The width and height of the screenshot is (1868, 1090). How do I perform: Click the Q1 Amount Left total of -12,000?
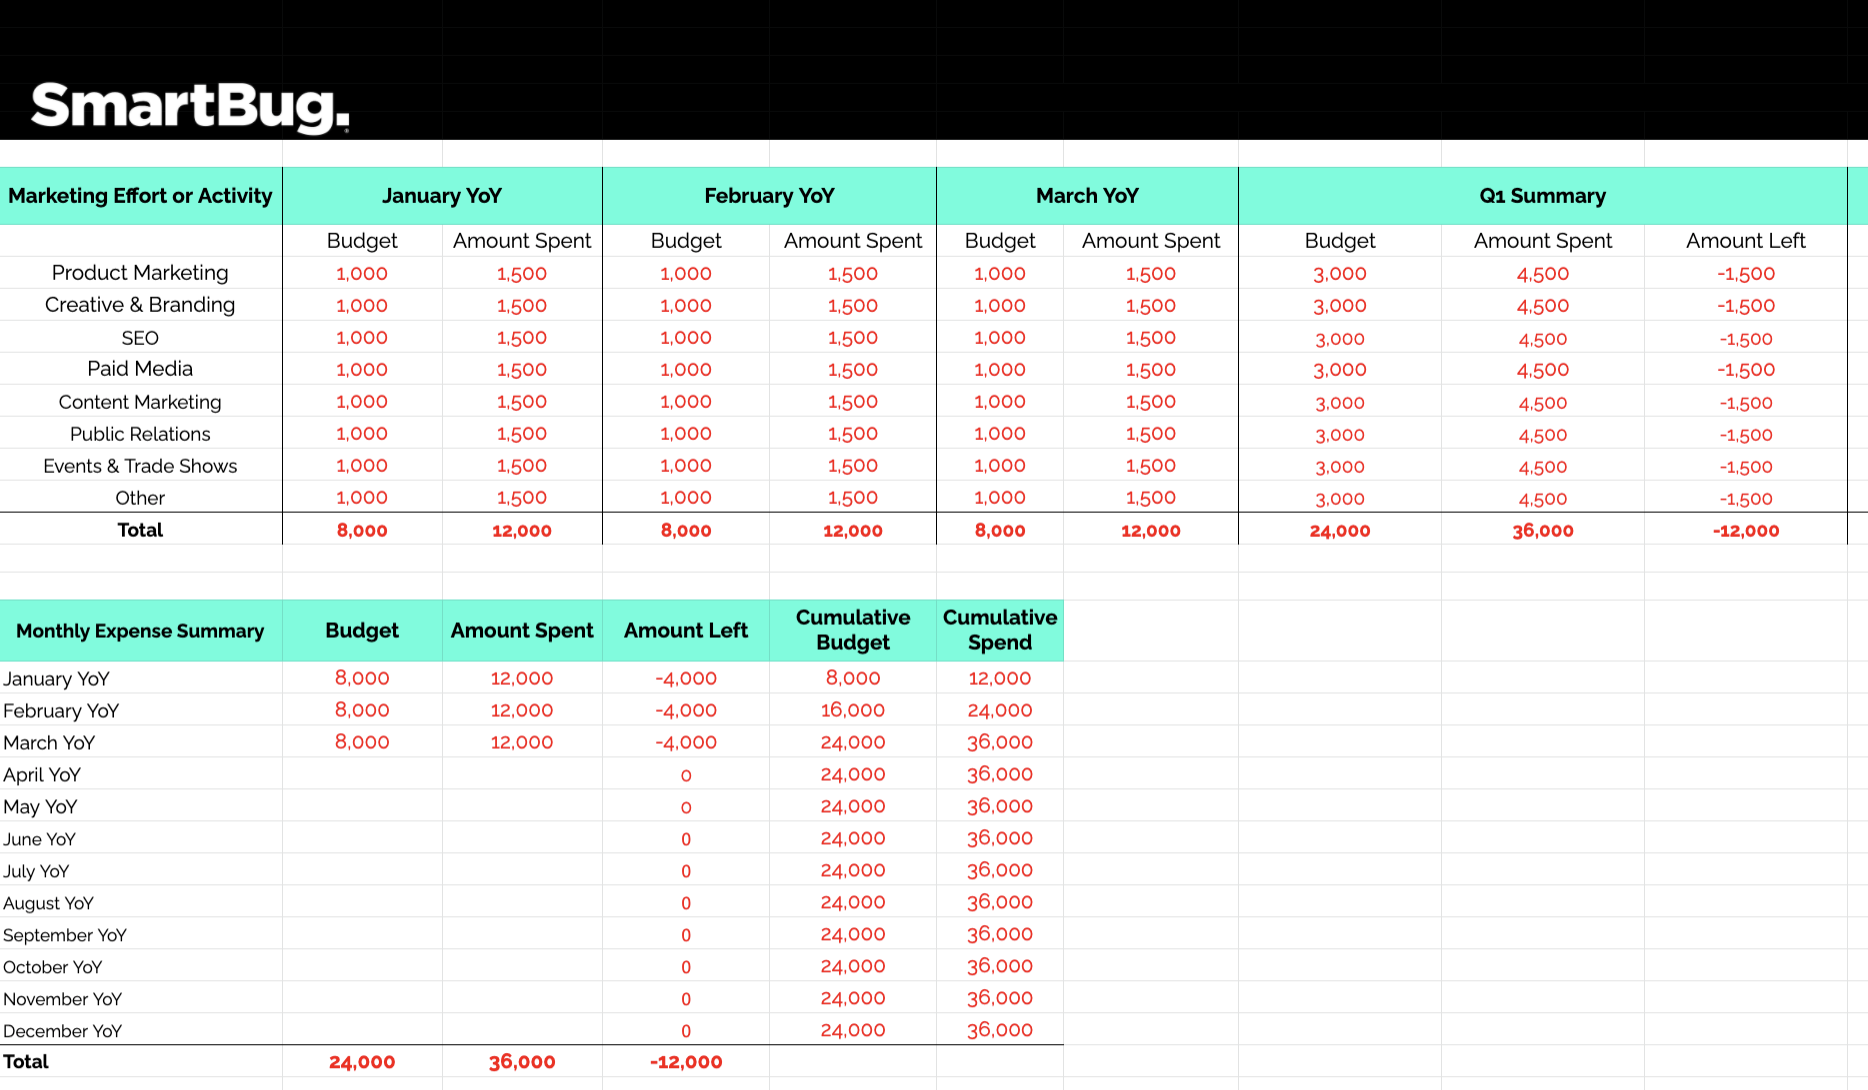click(x=1746, y=530)
